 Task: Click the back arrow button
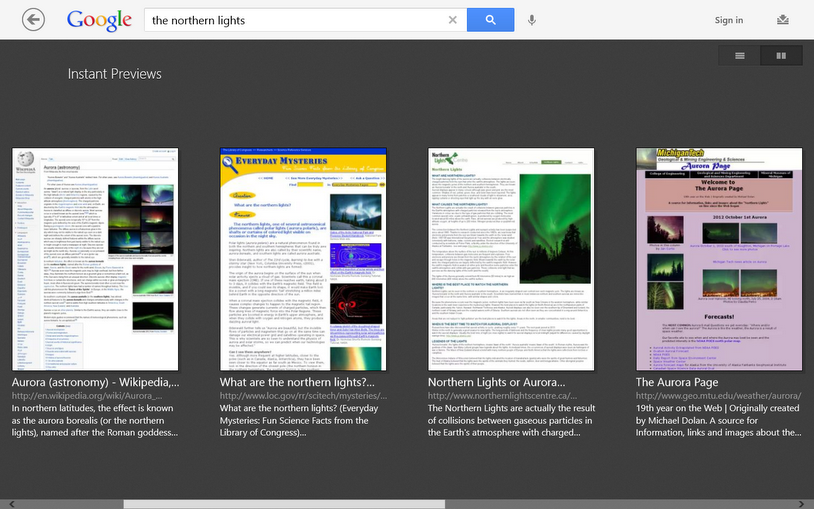(x=33, y=20)
